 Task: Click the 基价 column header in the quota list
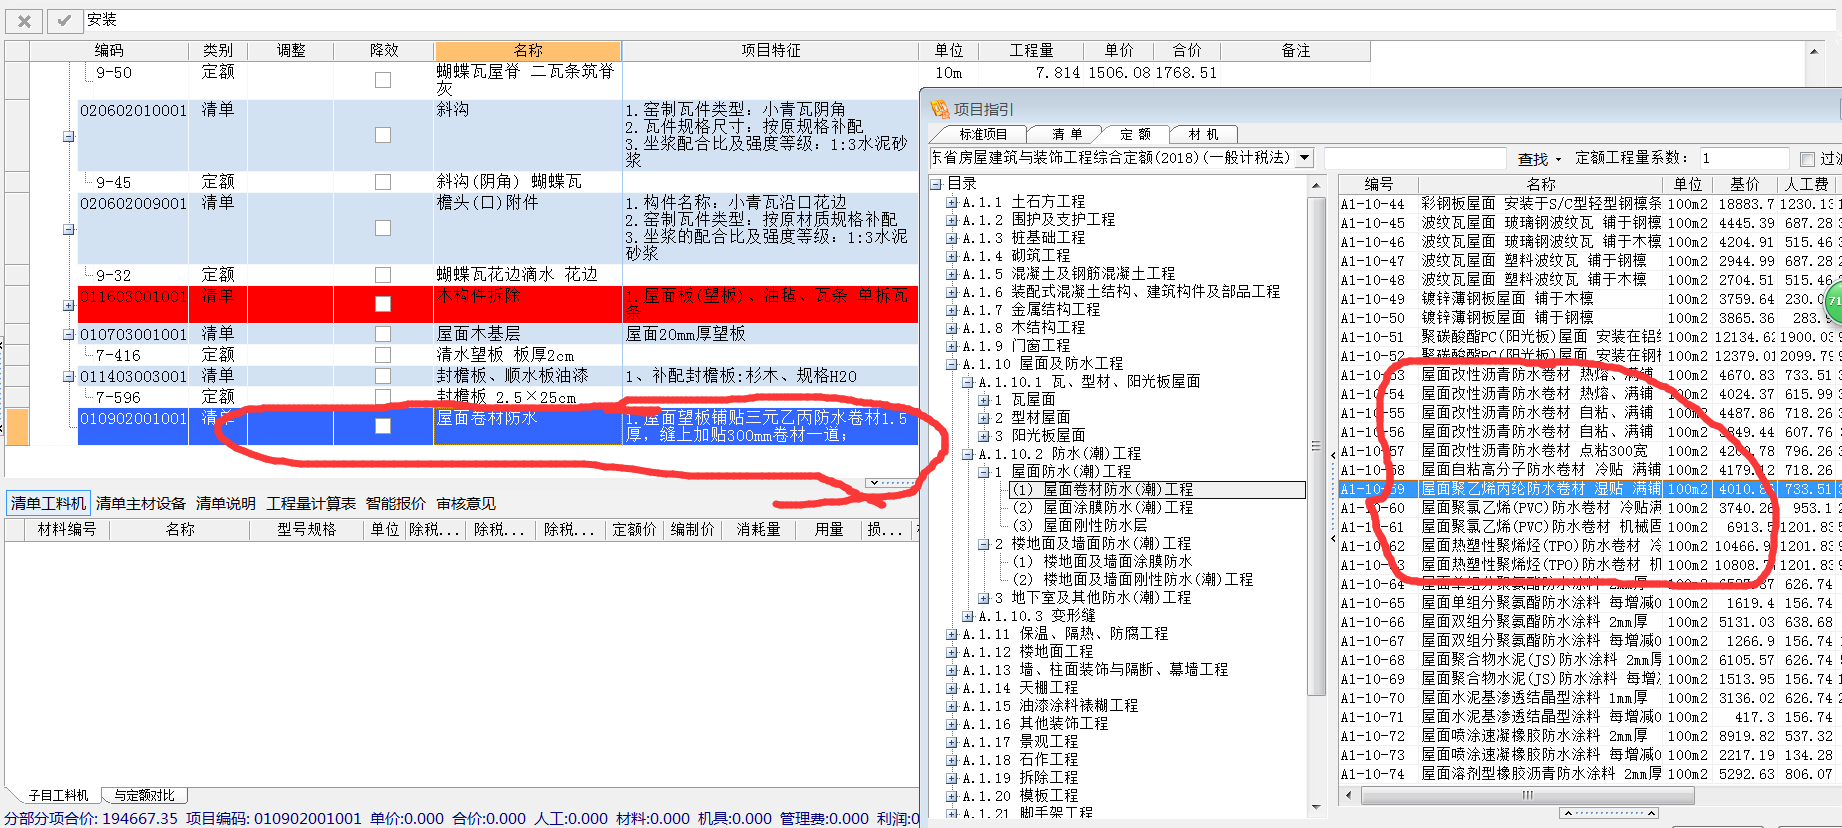tap(1745, 184)
